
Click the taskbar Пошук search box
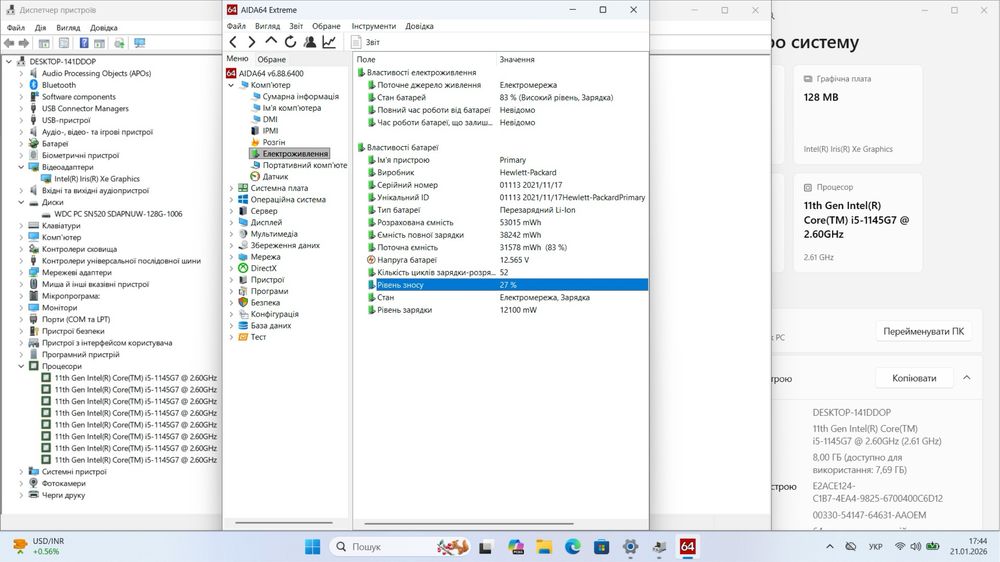[401, 547]
